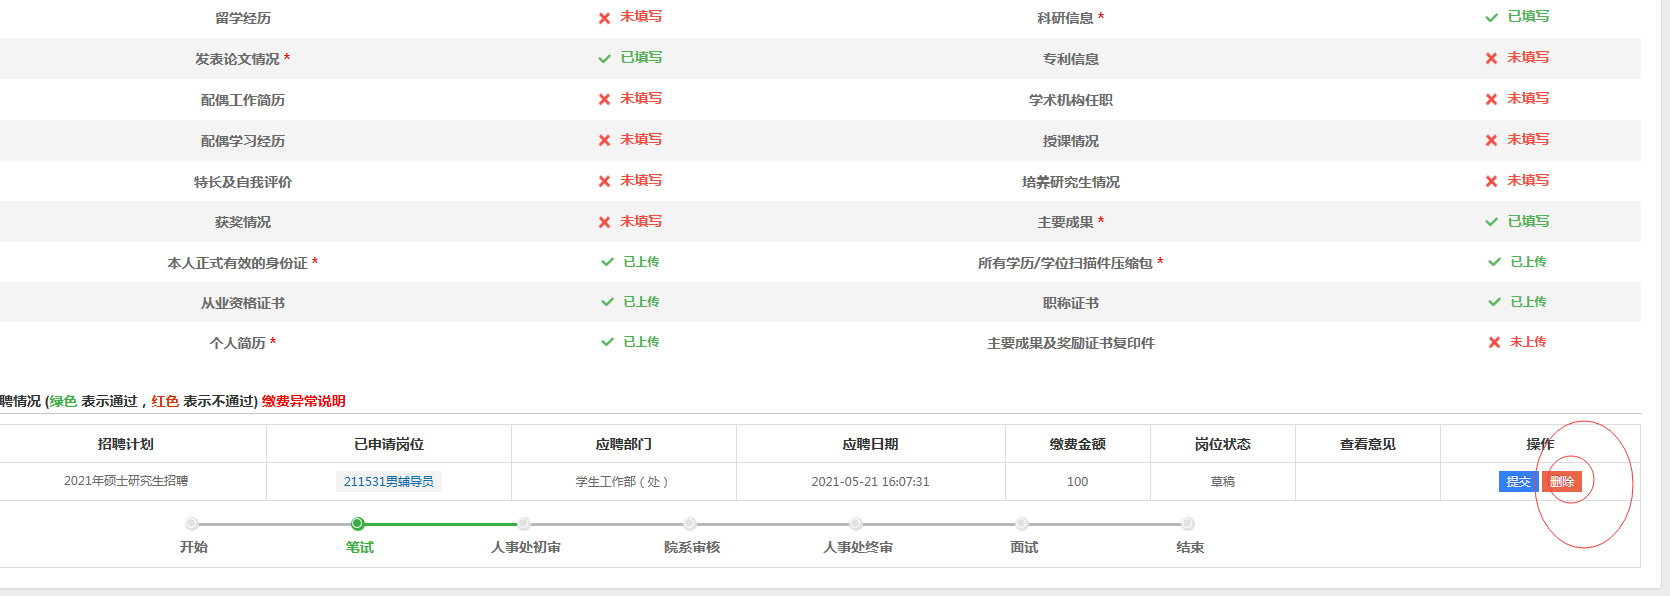
Task: Click the green check icon for 职称证书
Action: pyautogui.click(x=1494, y=302)
